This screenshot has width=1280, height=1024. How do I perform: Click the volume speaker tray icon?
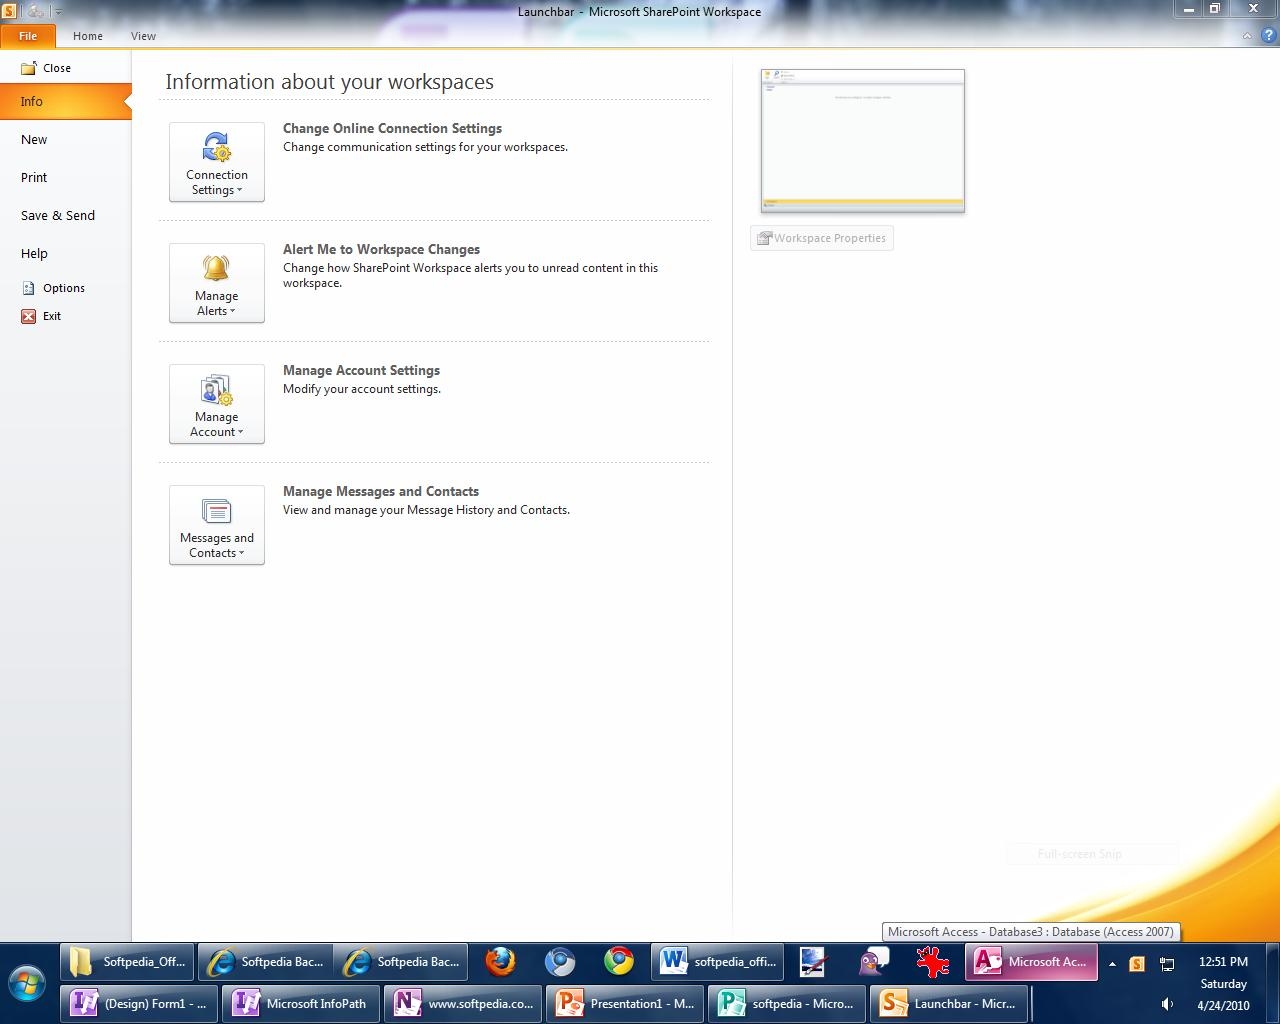point(1166,1005)
